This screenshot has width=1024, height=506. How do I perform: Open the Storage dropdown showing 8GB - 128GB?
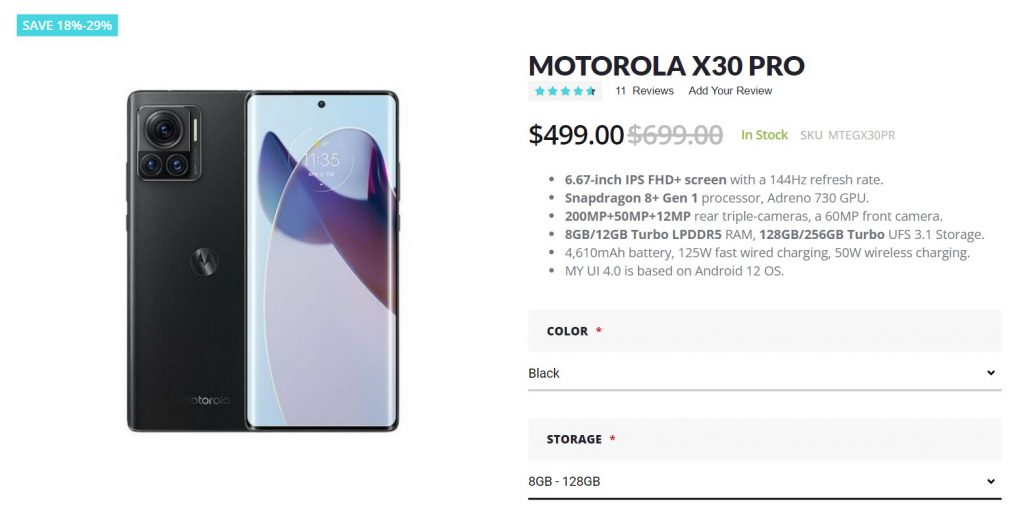763,481
